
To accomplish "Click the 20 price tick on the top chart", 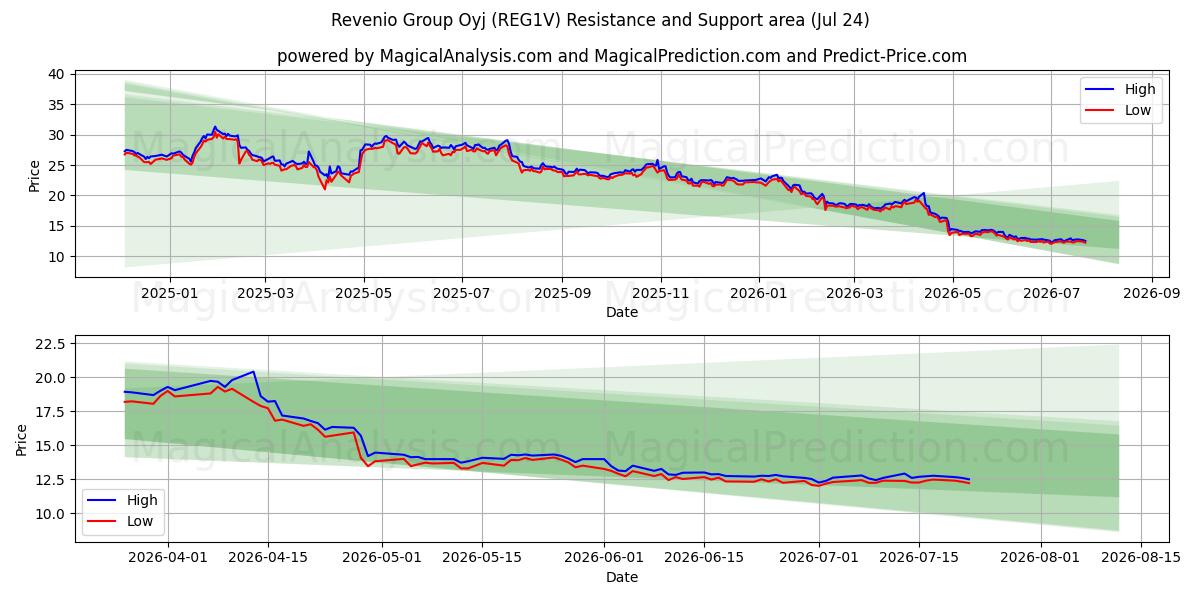I will (56, 196).
